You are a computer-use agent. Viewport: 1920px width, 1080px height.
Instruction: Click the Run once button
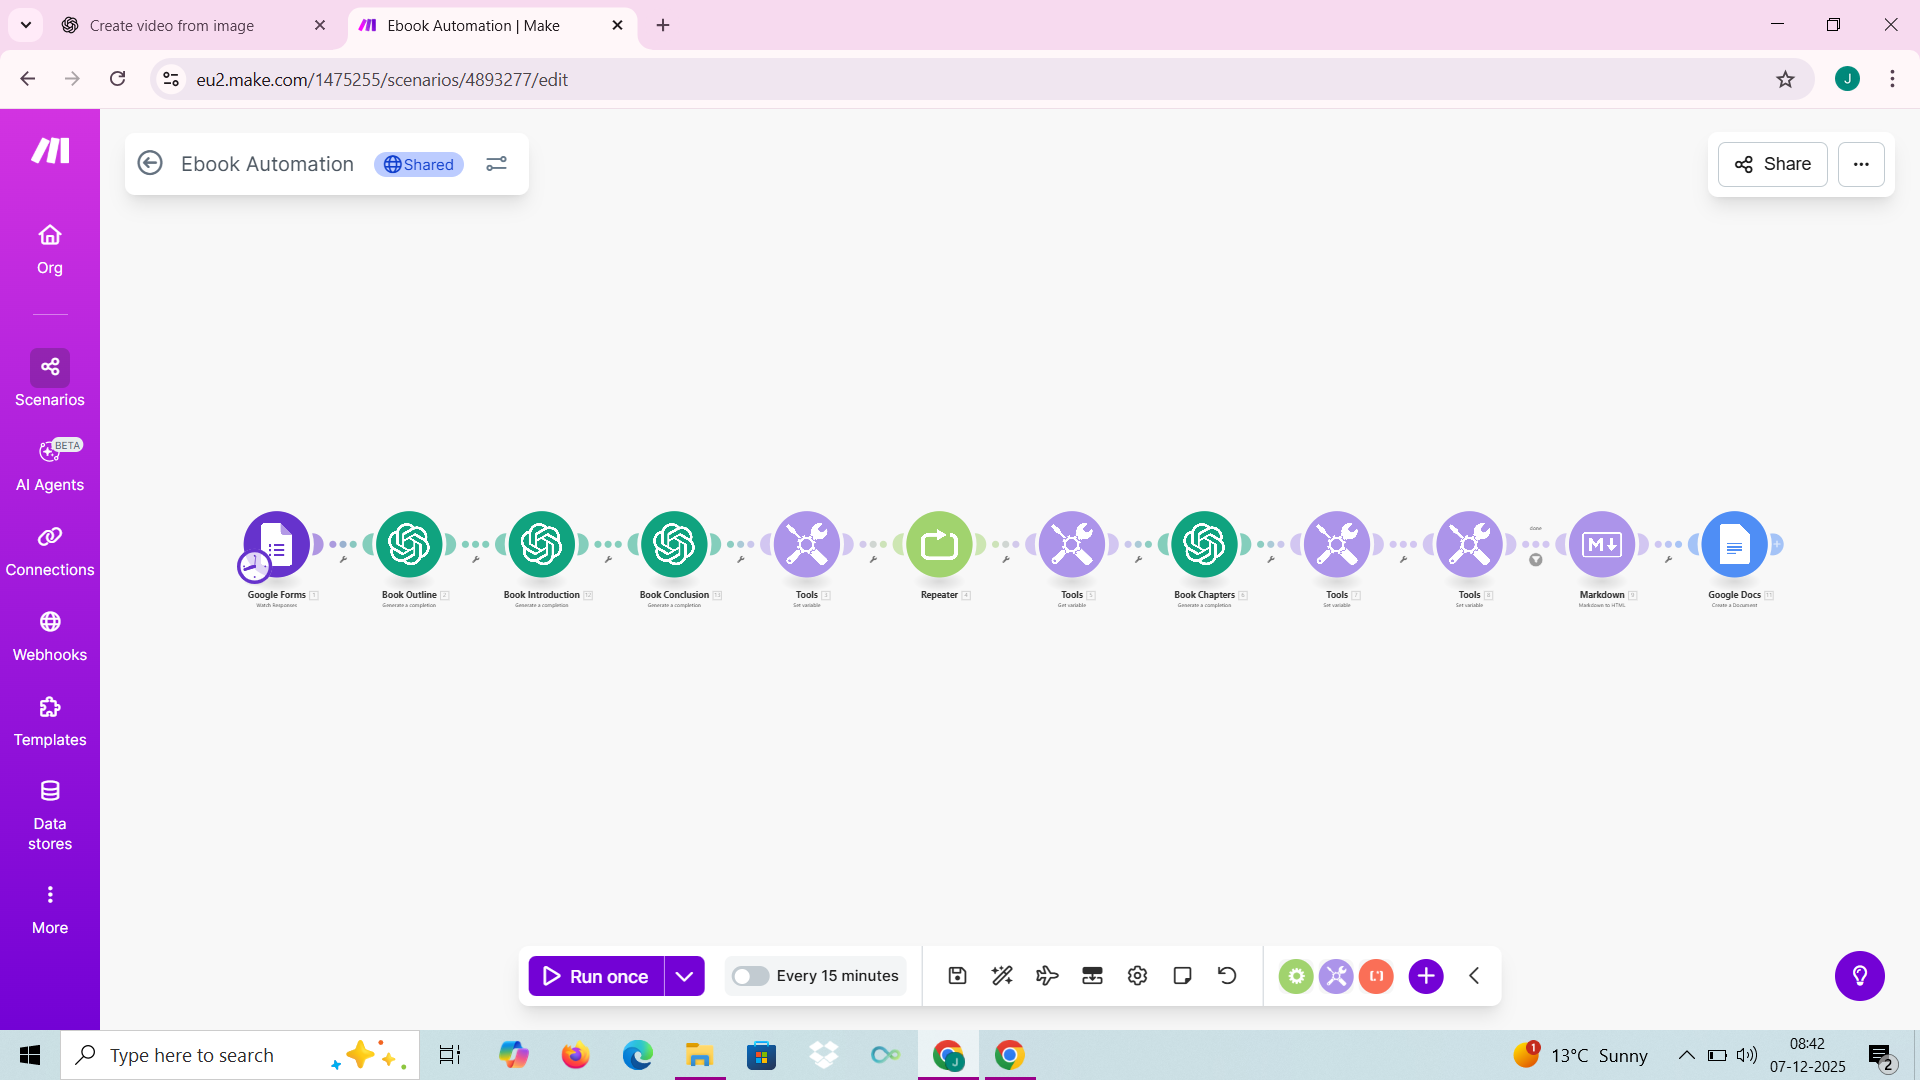[594, 975]
